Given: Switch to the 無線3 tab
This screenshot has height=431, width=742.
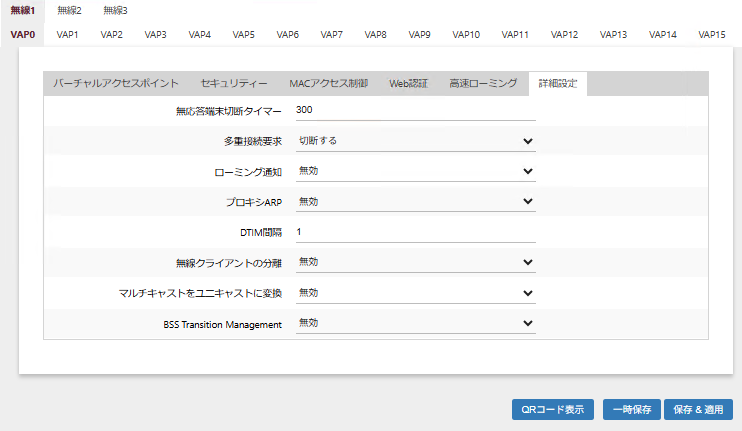Looking at the screenshot, I should click(x=116, y=10).
